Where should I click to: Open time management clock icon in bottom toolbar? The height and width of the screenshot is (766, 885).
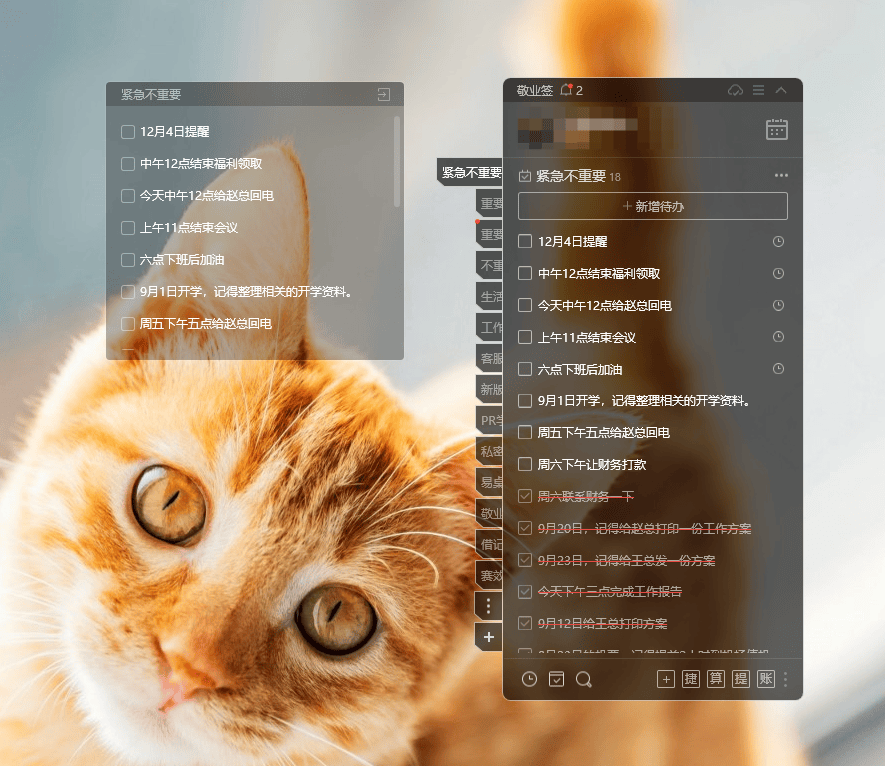529,679
